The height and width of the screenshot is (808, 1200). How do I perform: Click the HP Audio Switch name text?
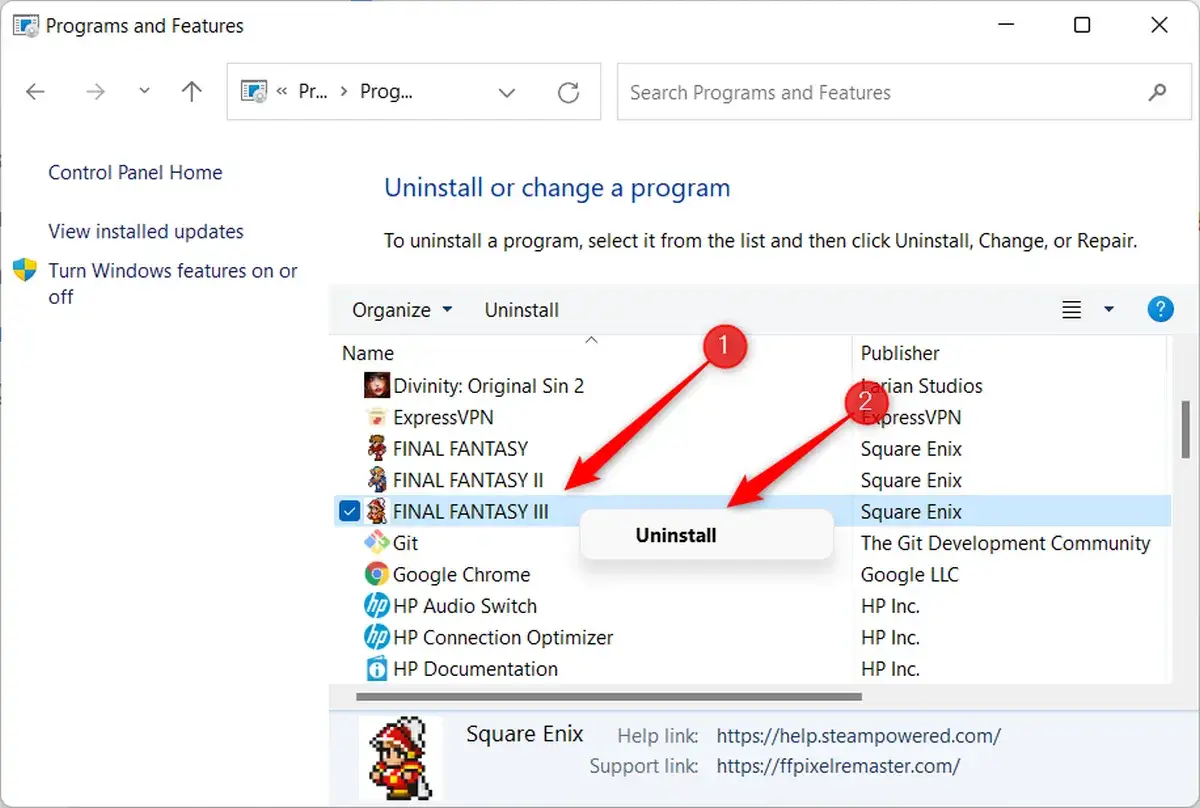click(465, 606)
